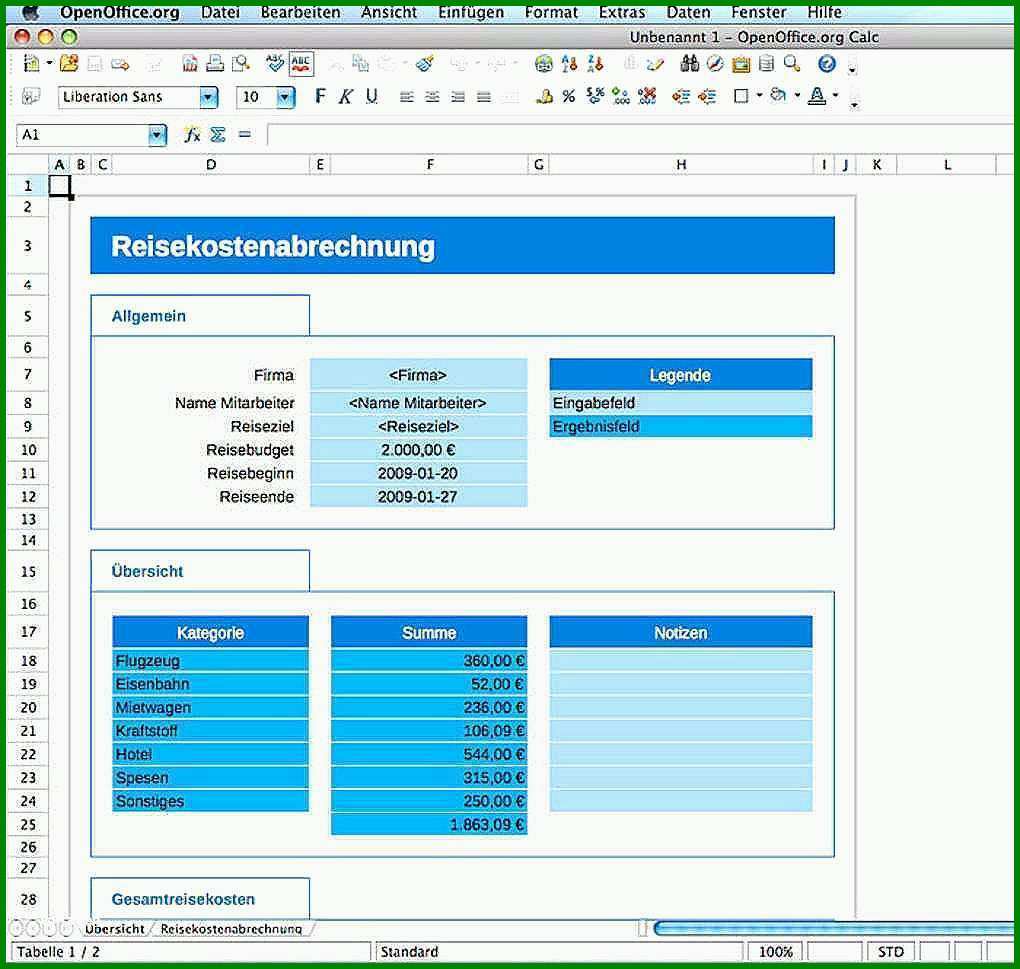Align text left icon
This screenshot has width=1020, height=969.
pyautogui.click(x=407, y=98)
